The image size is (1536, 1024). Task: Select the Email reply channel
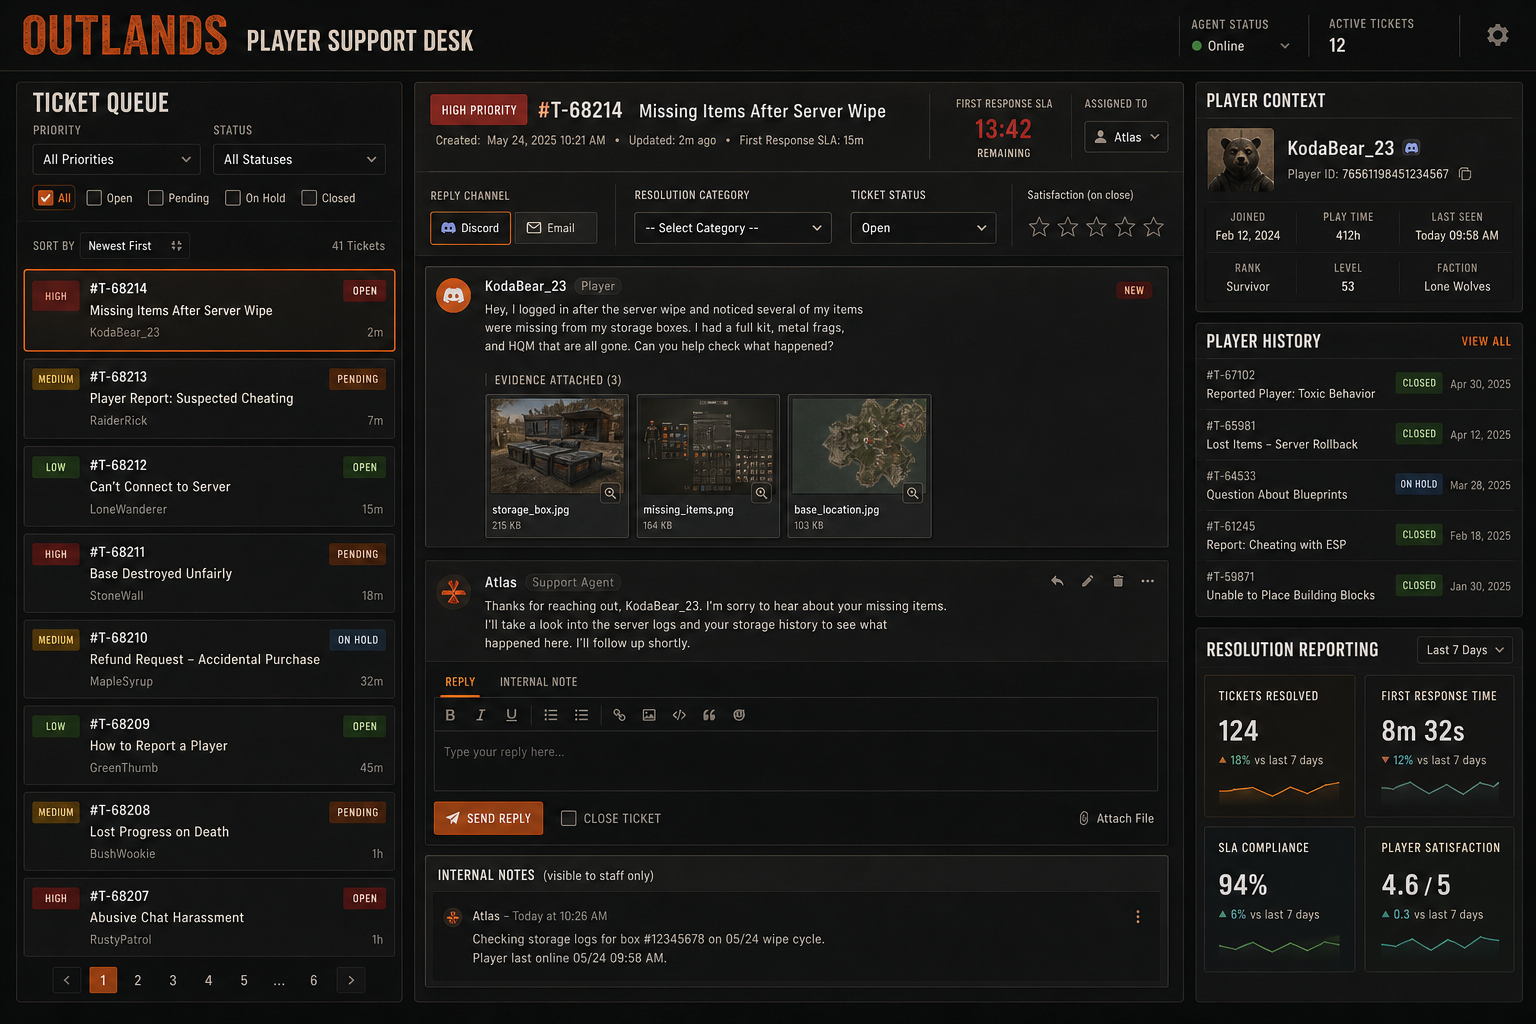coord(556,228)
